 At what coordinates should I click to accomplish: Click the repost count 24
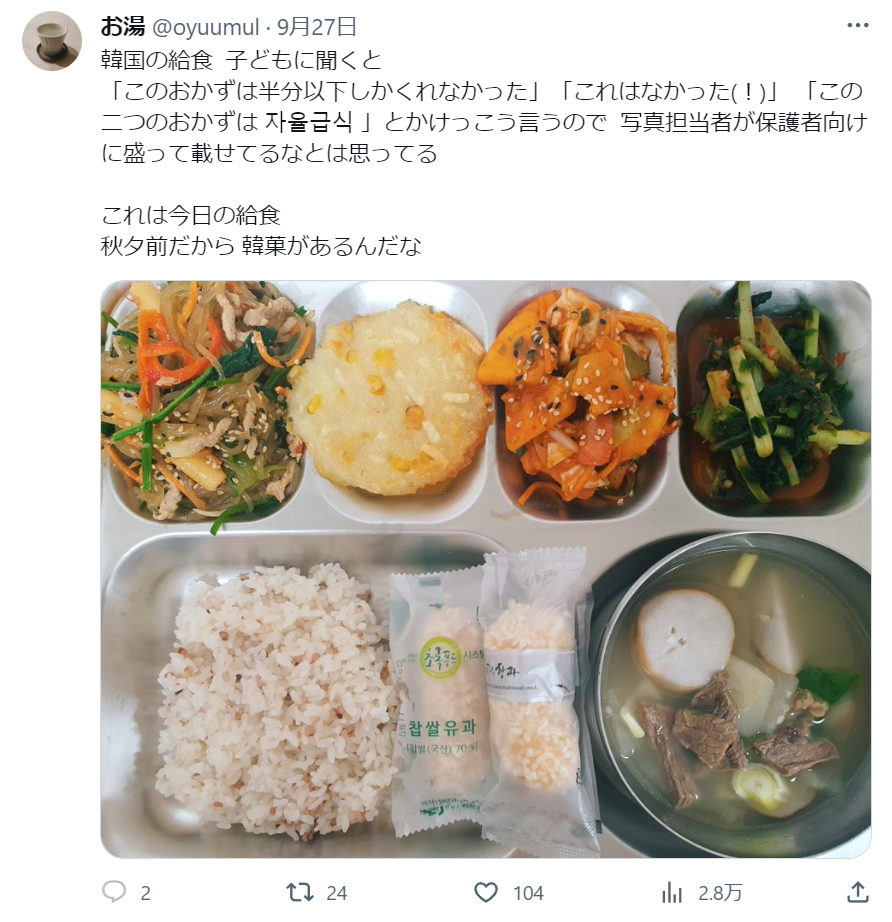pos(336,893)
